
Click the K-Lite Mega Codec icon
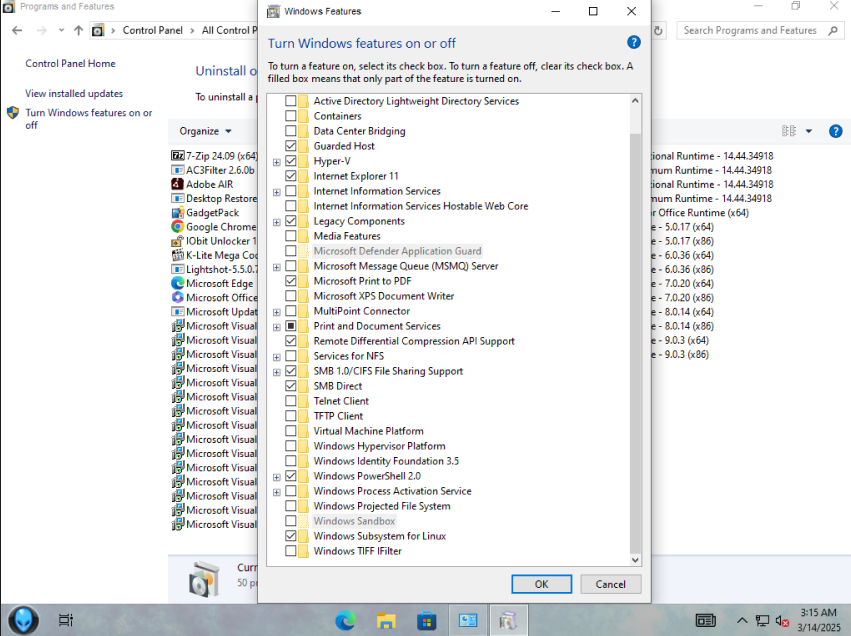177,255
